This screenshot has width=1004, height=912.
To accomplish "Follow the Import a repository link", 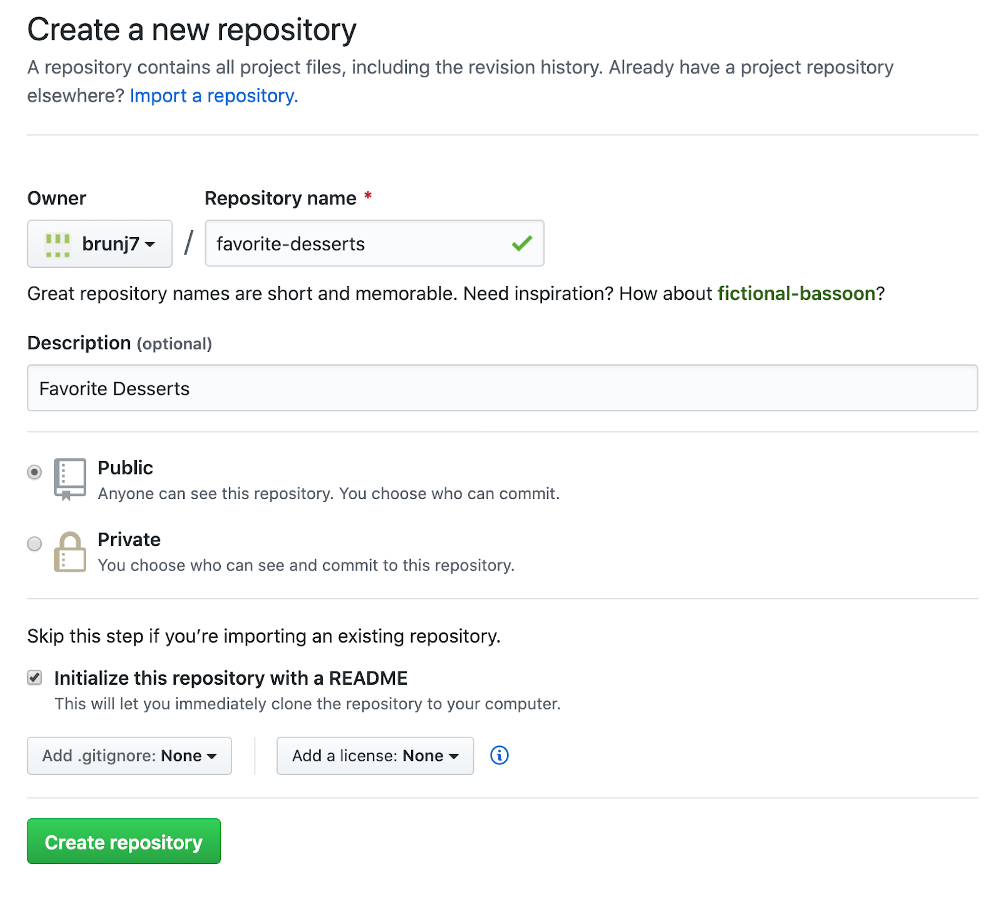I will pos(214,96).
